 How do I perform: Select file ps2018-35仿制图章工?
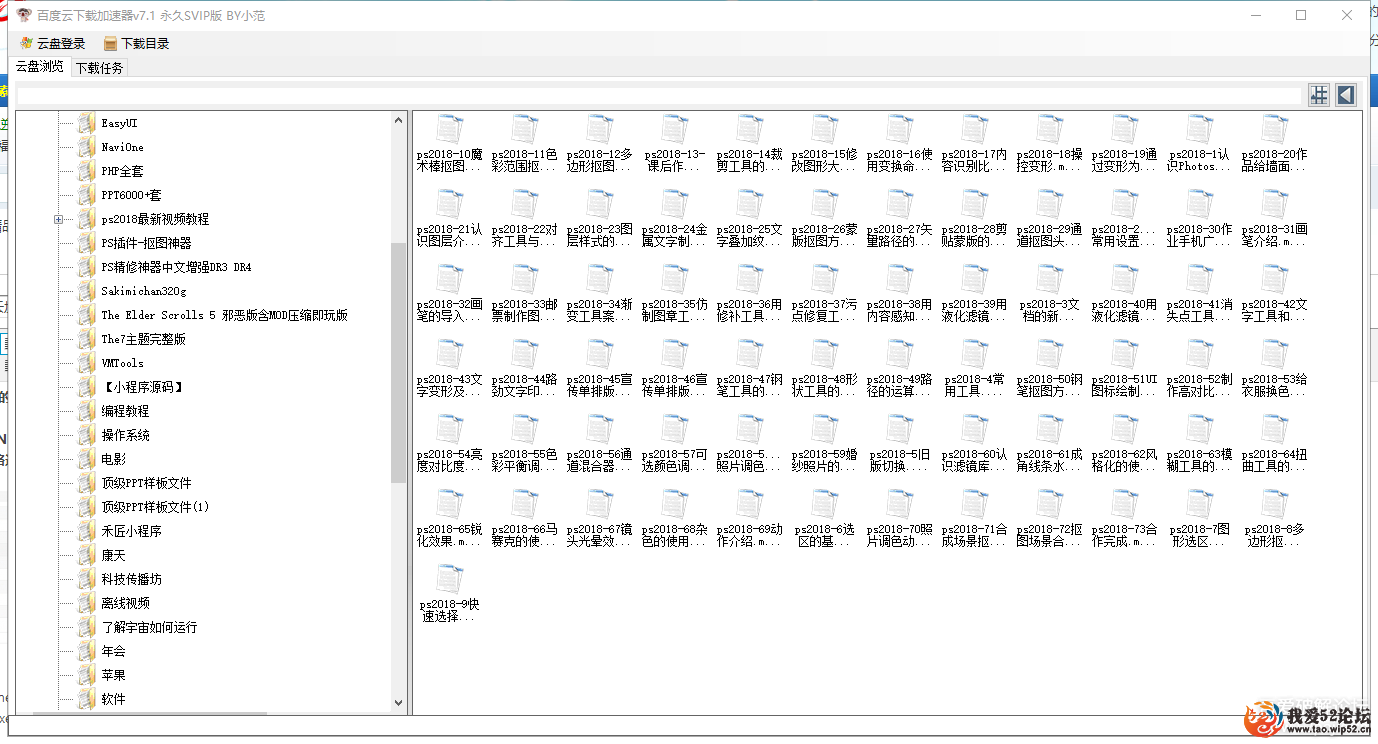(x=675, y=294)
